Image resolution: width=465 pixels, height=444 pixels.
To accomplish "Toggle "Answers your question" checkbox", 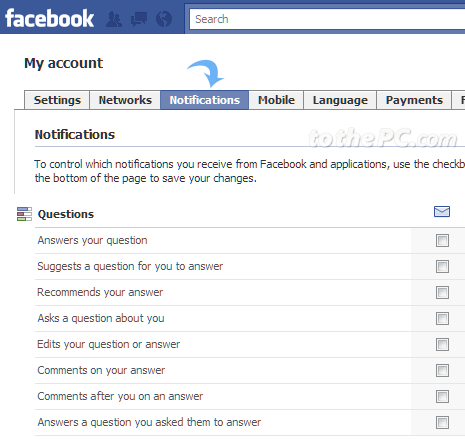I will (442, 240).
